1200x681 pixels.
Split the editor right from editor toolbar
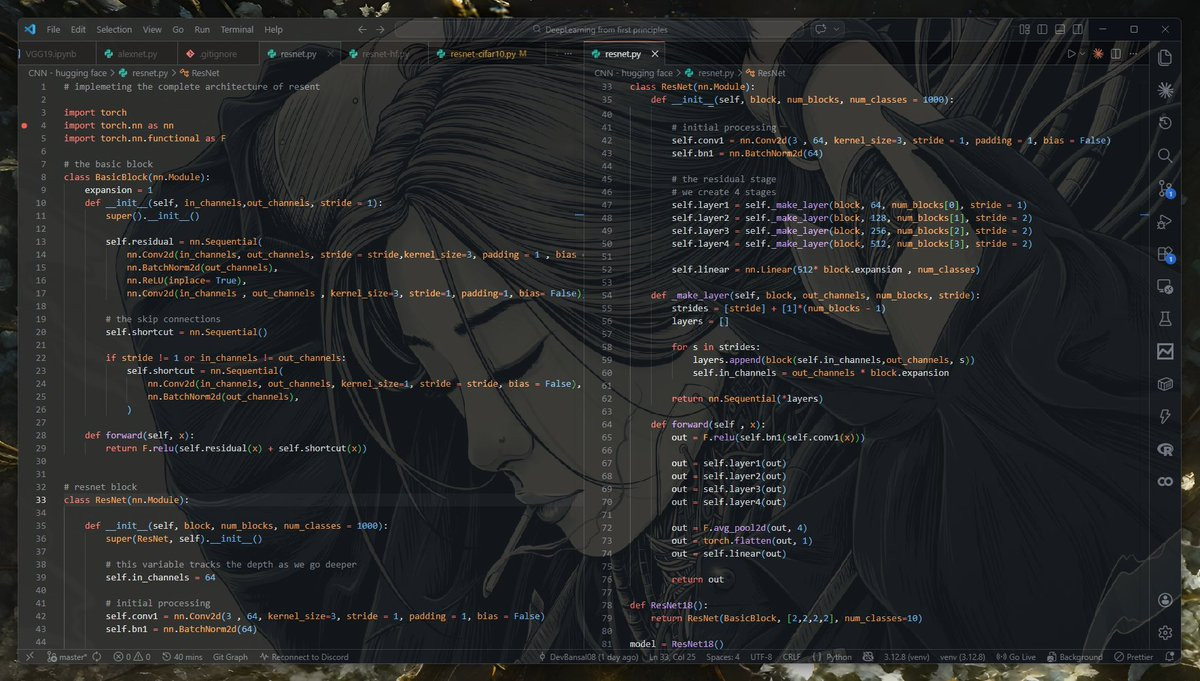[1118, 53]
